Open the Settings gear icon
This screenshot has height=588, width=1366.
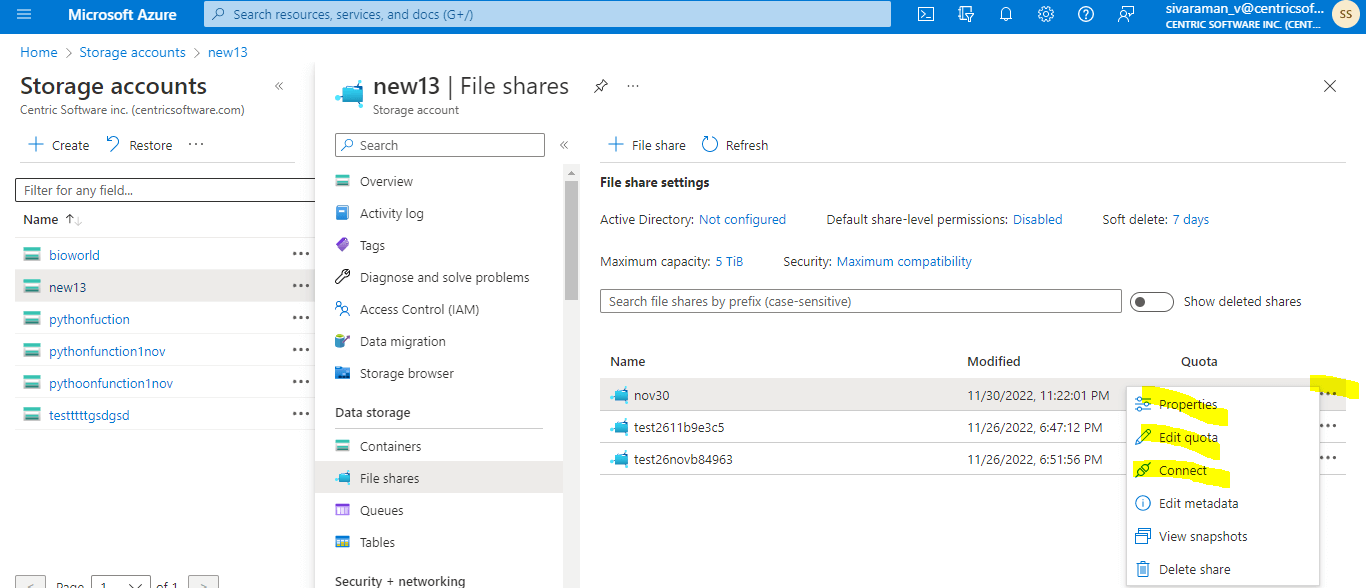coord(1046,14)
